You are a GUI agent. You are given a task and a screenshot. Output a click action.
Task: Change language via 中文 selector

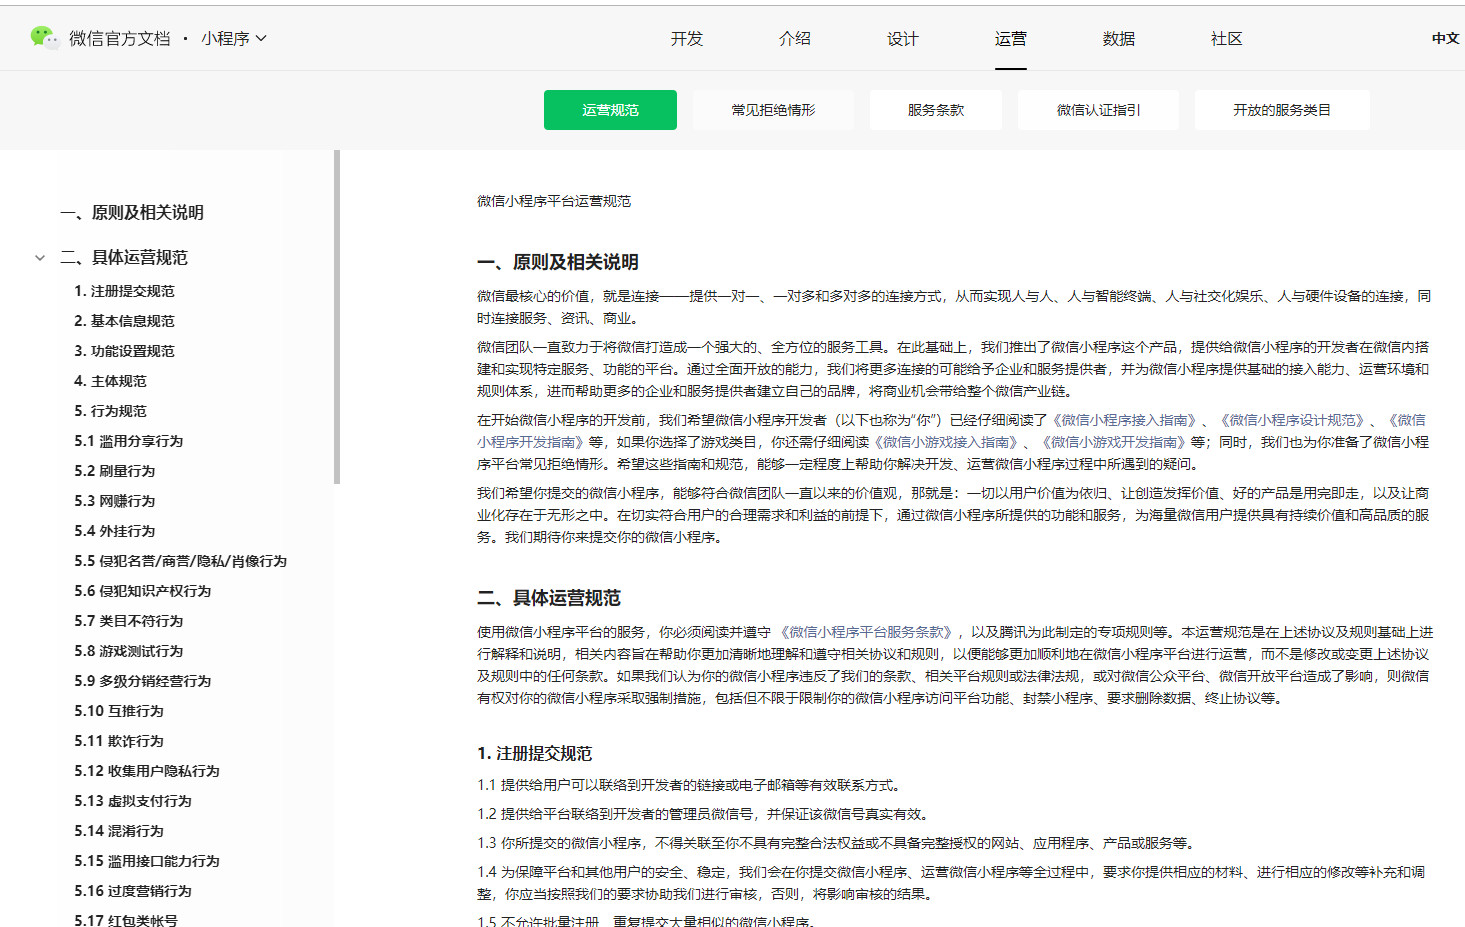[x=1446, y=38]
